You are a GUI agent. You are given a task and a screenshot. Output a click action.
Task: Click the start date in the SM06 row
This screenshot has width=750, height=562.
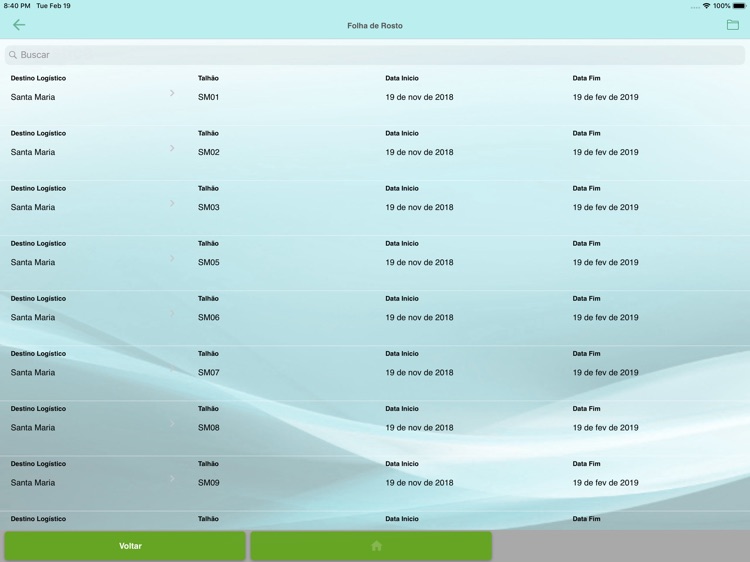pyautogui.click(x=419, y=317)
